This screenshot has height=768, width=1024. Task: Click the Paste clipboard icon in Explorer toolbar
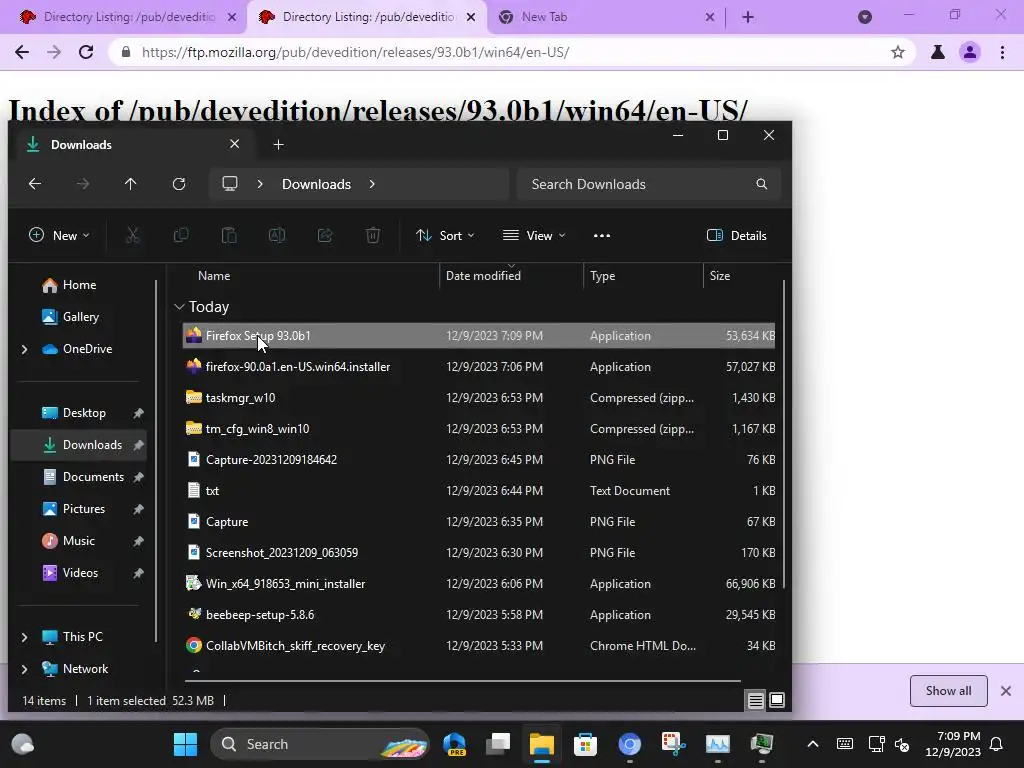[229, 235]
